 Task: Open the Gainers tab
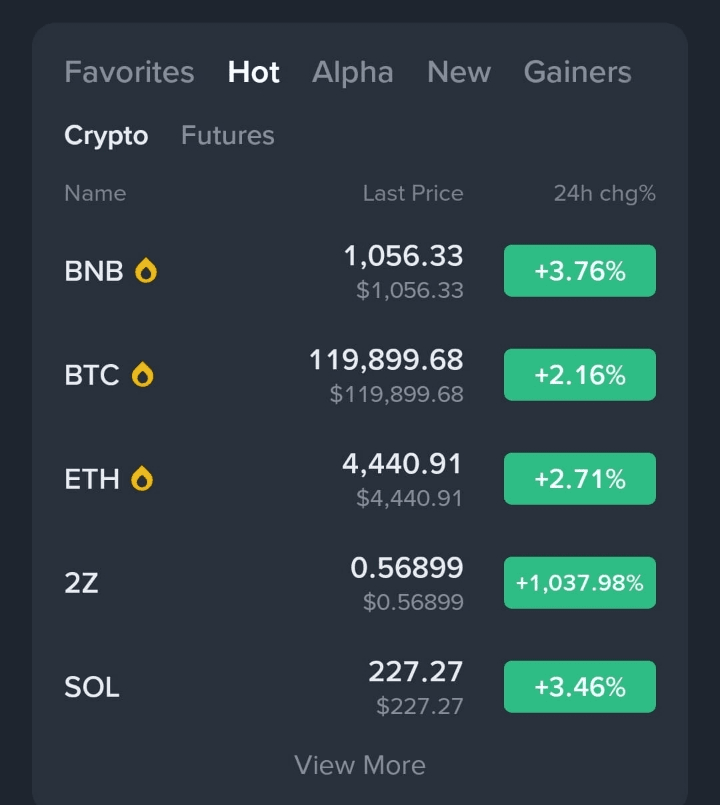pyautogui.click(x=577, y=72)
